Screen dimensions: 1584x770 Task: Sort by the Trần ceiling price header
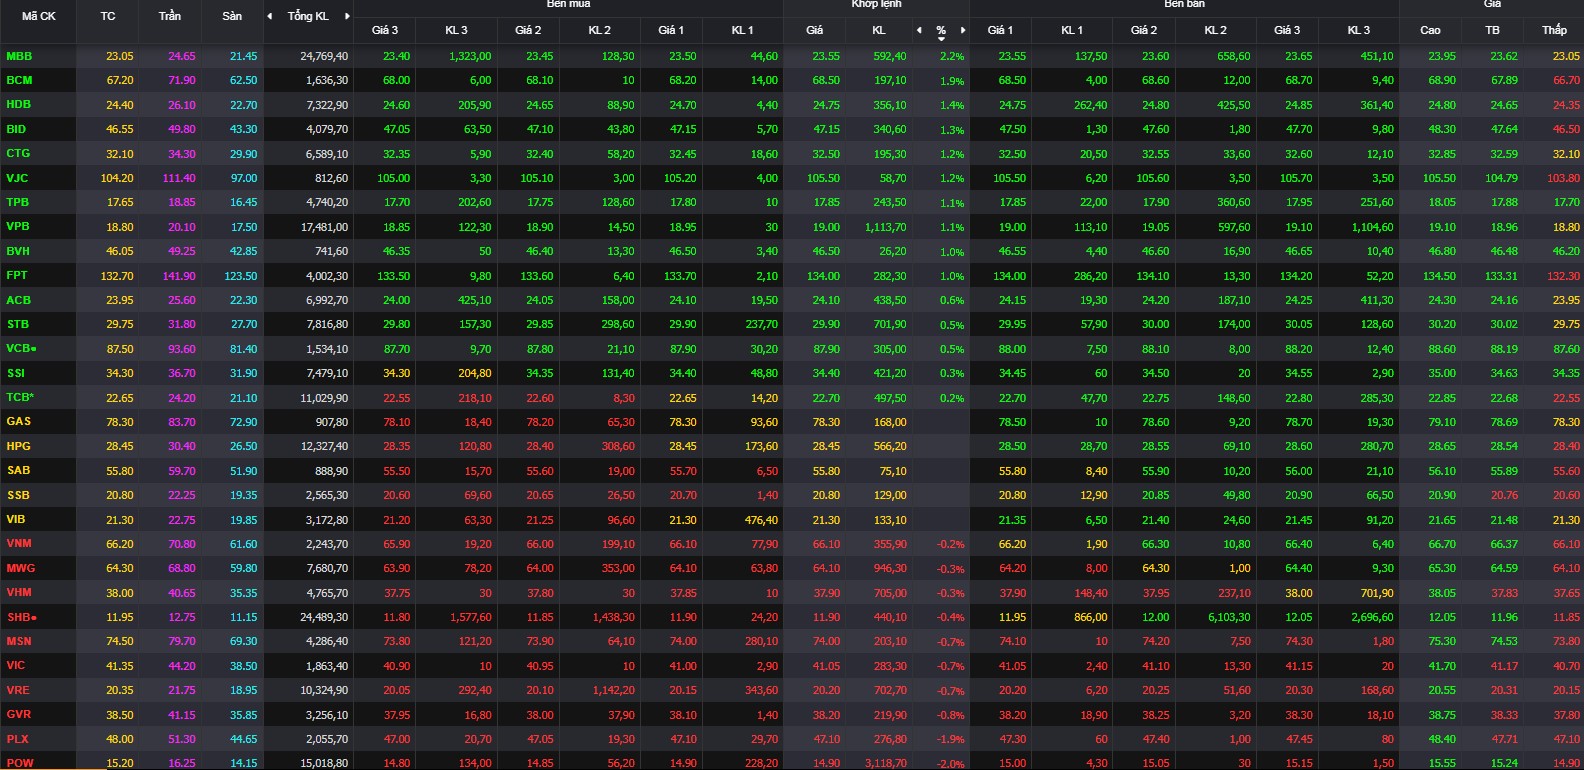click(x=170, y=16)
